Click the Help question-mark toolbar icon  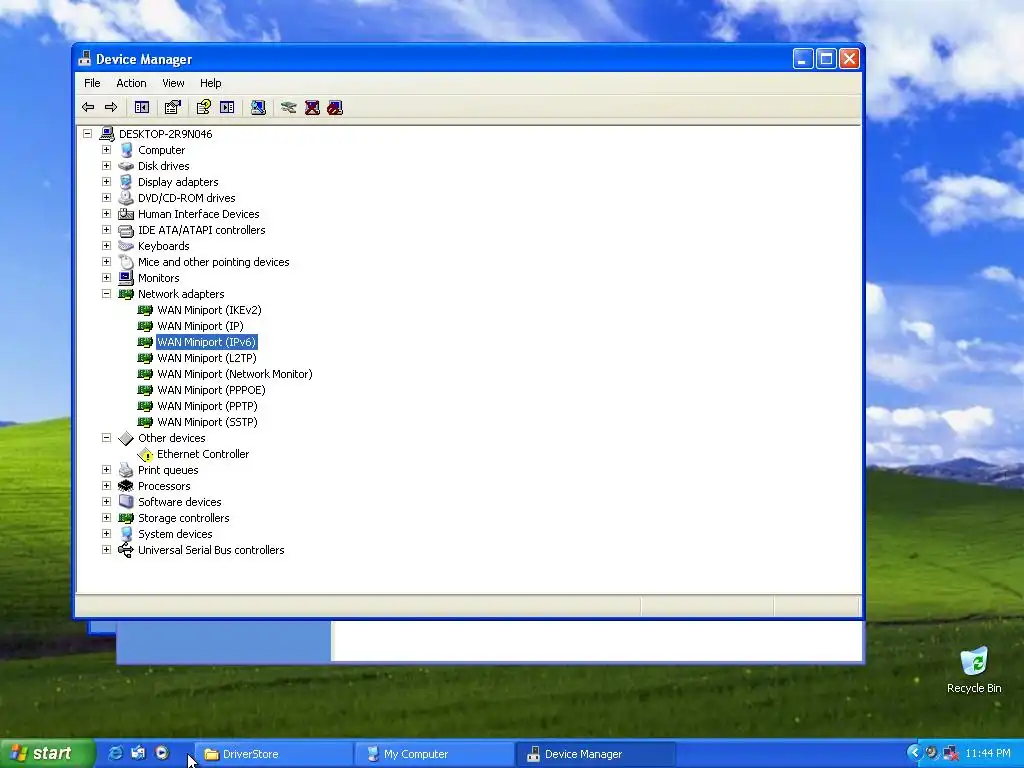[x=204, y=107]
